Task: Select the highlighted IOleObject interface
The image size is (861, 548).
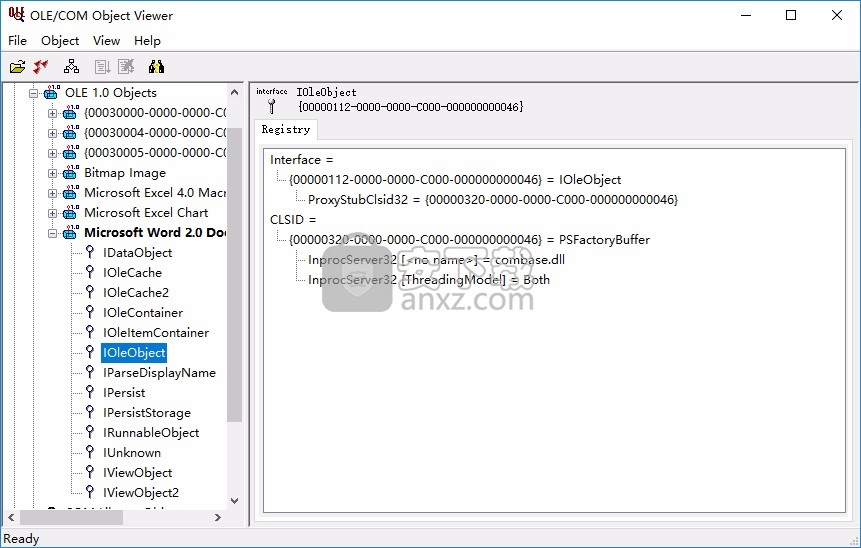Action: point(134,353)
